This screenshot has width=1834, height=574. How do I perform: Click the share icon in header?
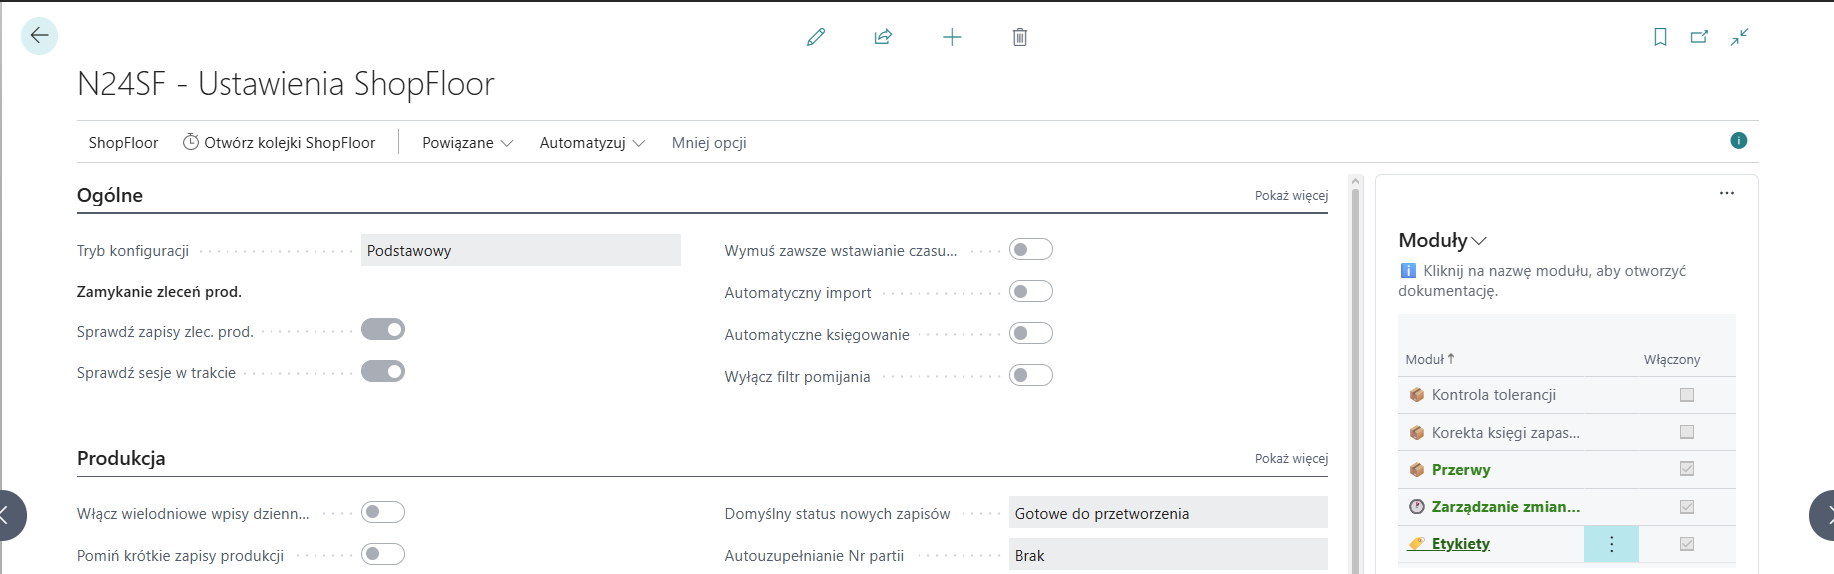click(x=883, y=37)
